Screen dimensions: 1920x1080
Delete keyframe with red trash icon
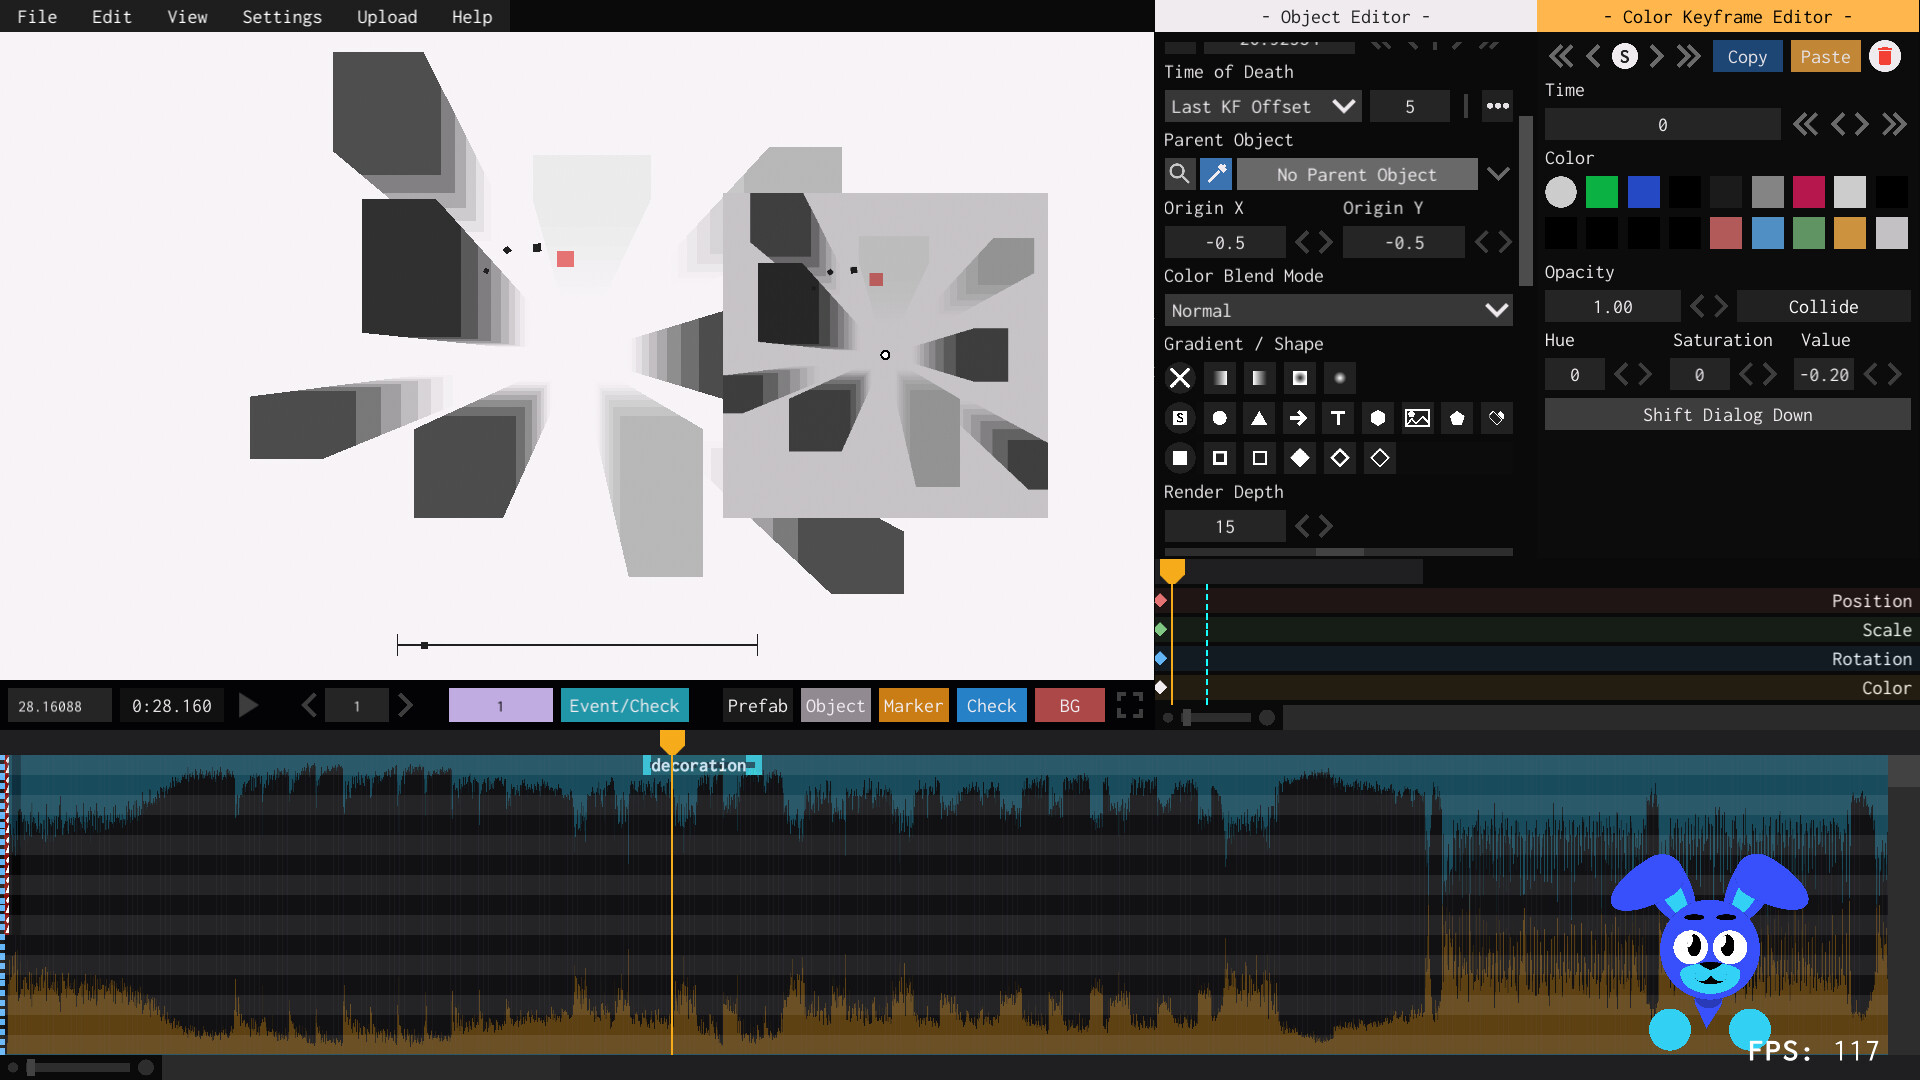pos(1885,57)
